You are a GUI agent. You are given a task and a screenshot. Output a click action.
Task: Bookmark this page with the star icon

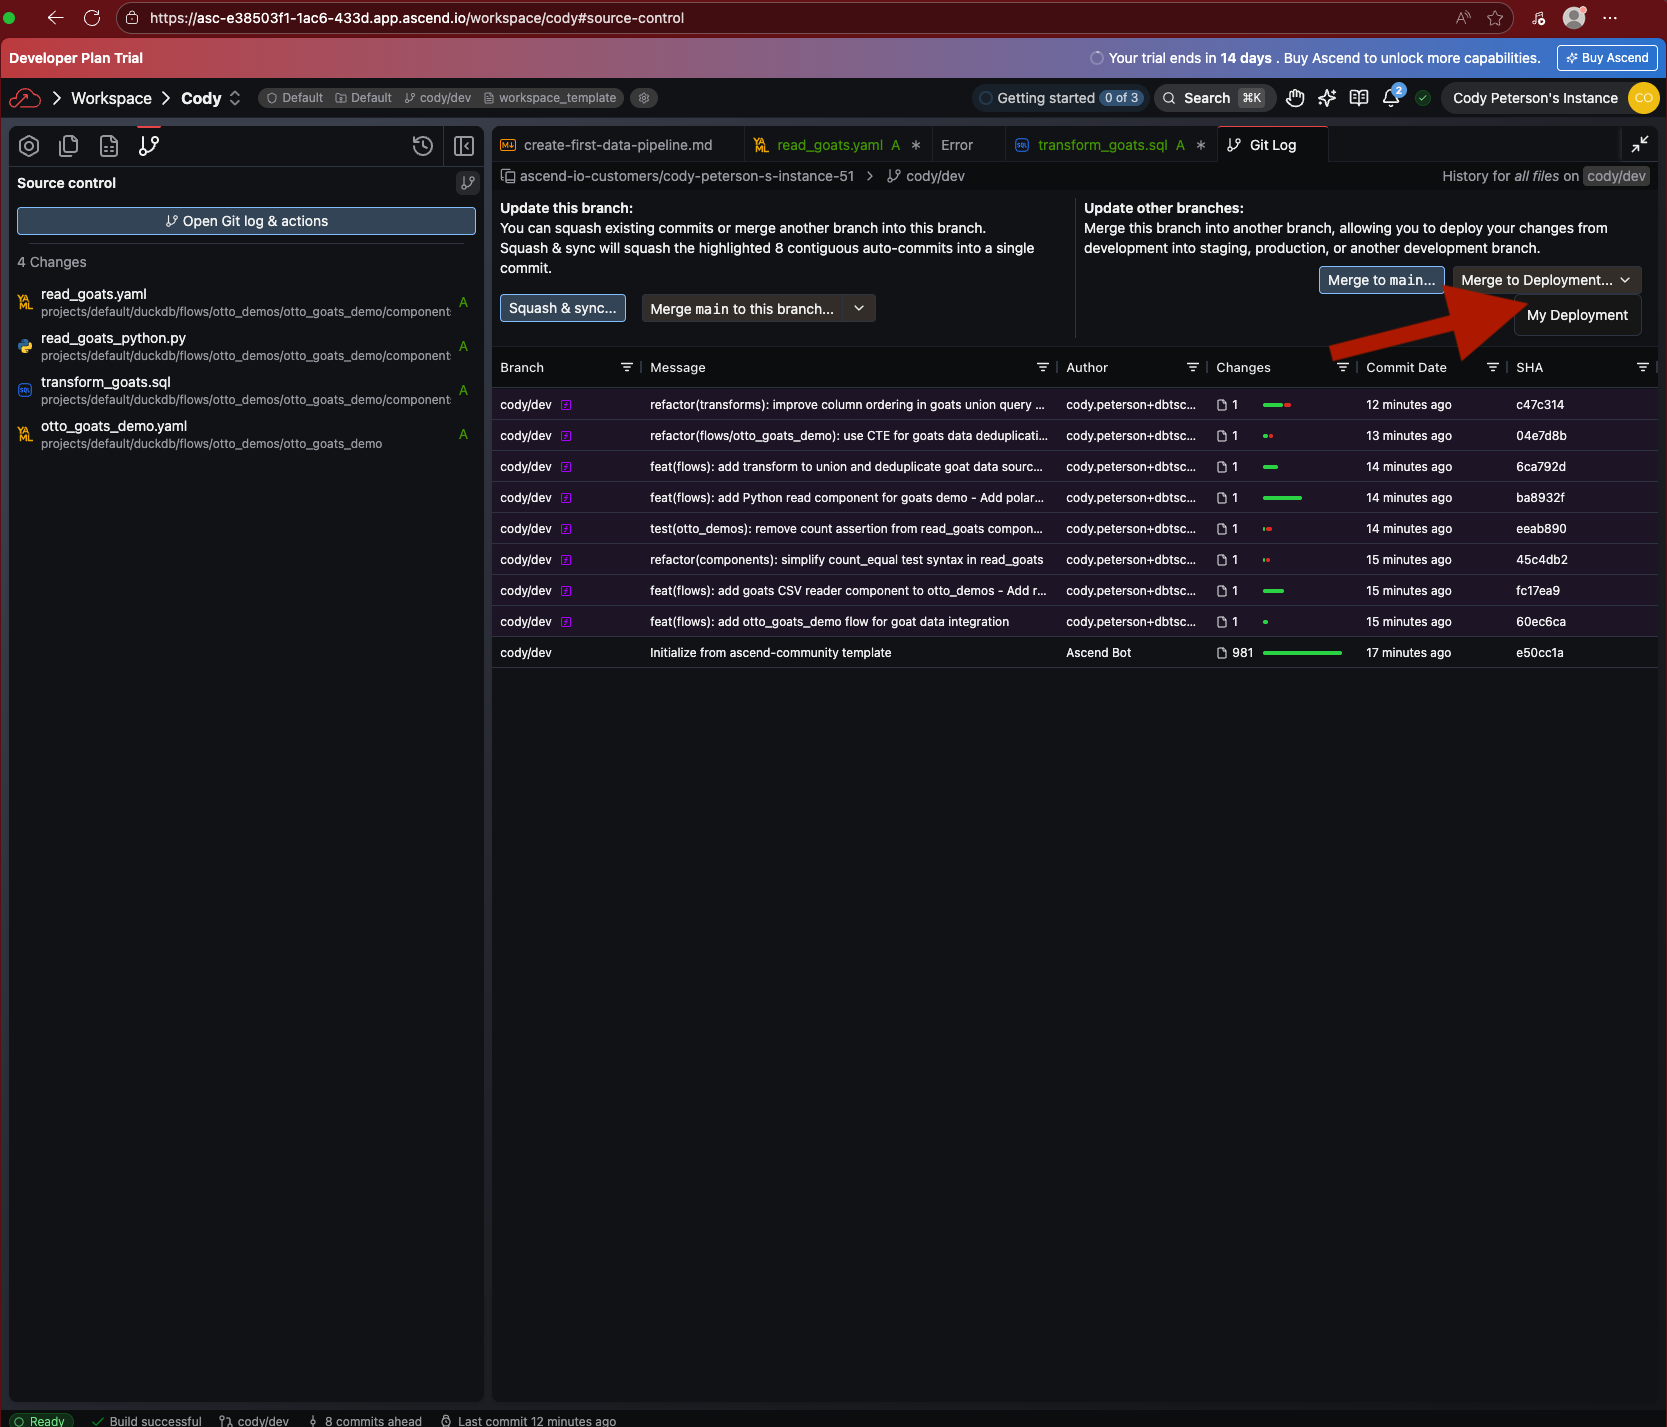(x=1495, y=18)
